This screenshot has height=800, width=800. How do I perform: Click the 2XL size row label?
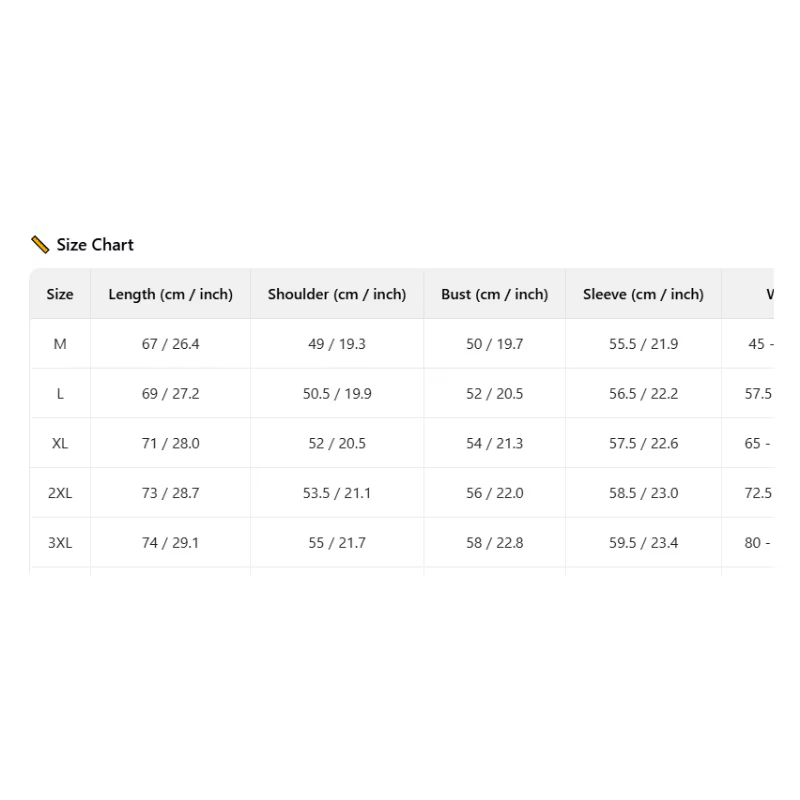click(60, 493)
